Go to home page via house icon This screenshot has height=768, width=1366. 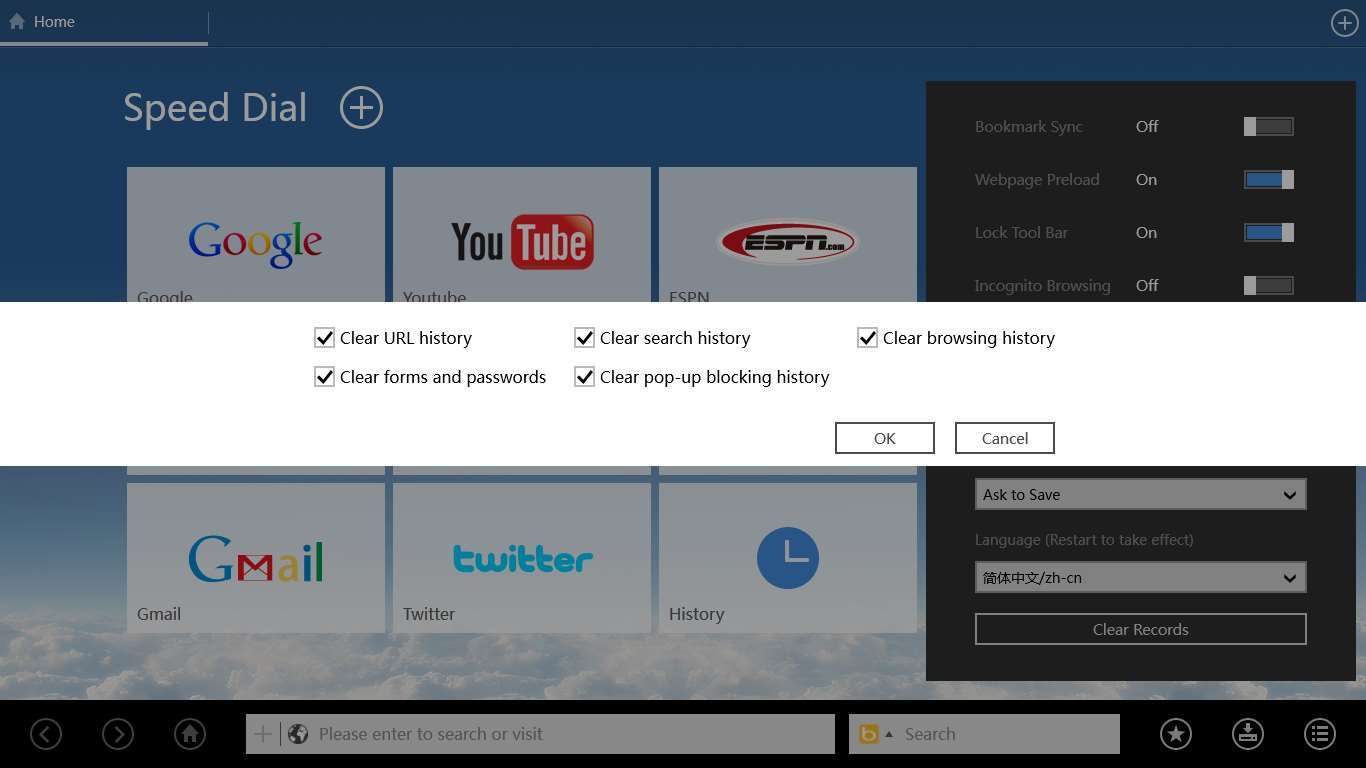190,734
